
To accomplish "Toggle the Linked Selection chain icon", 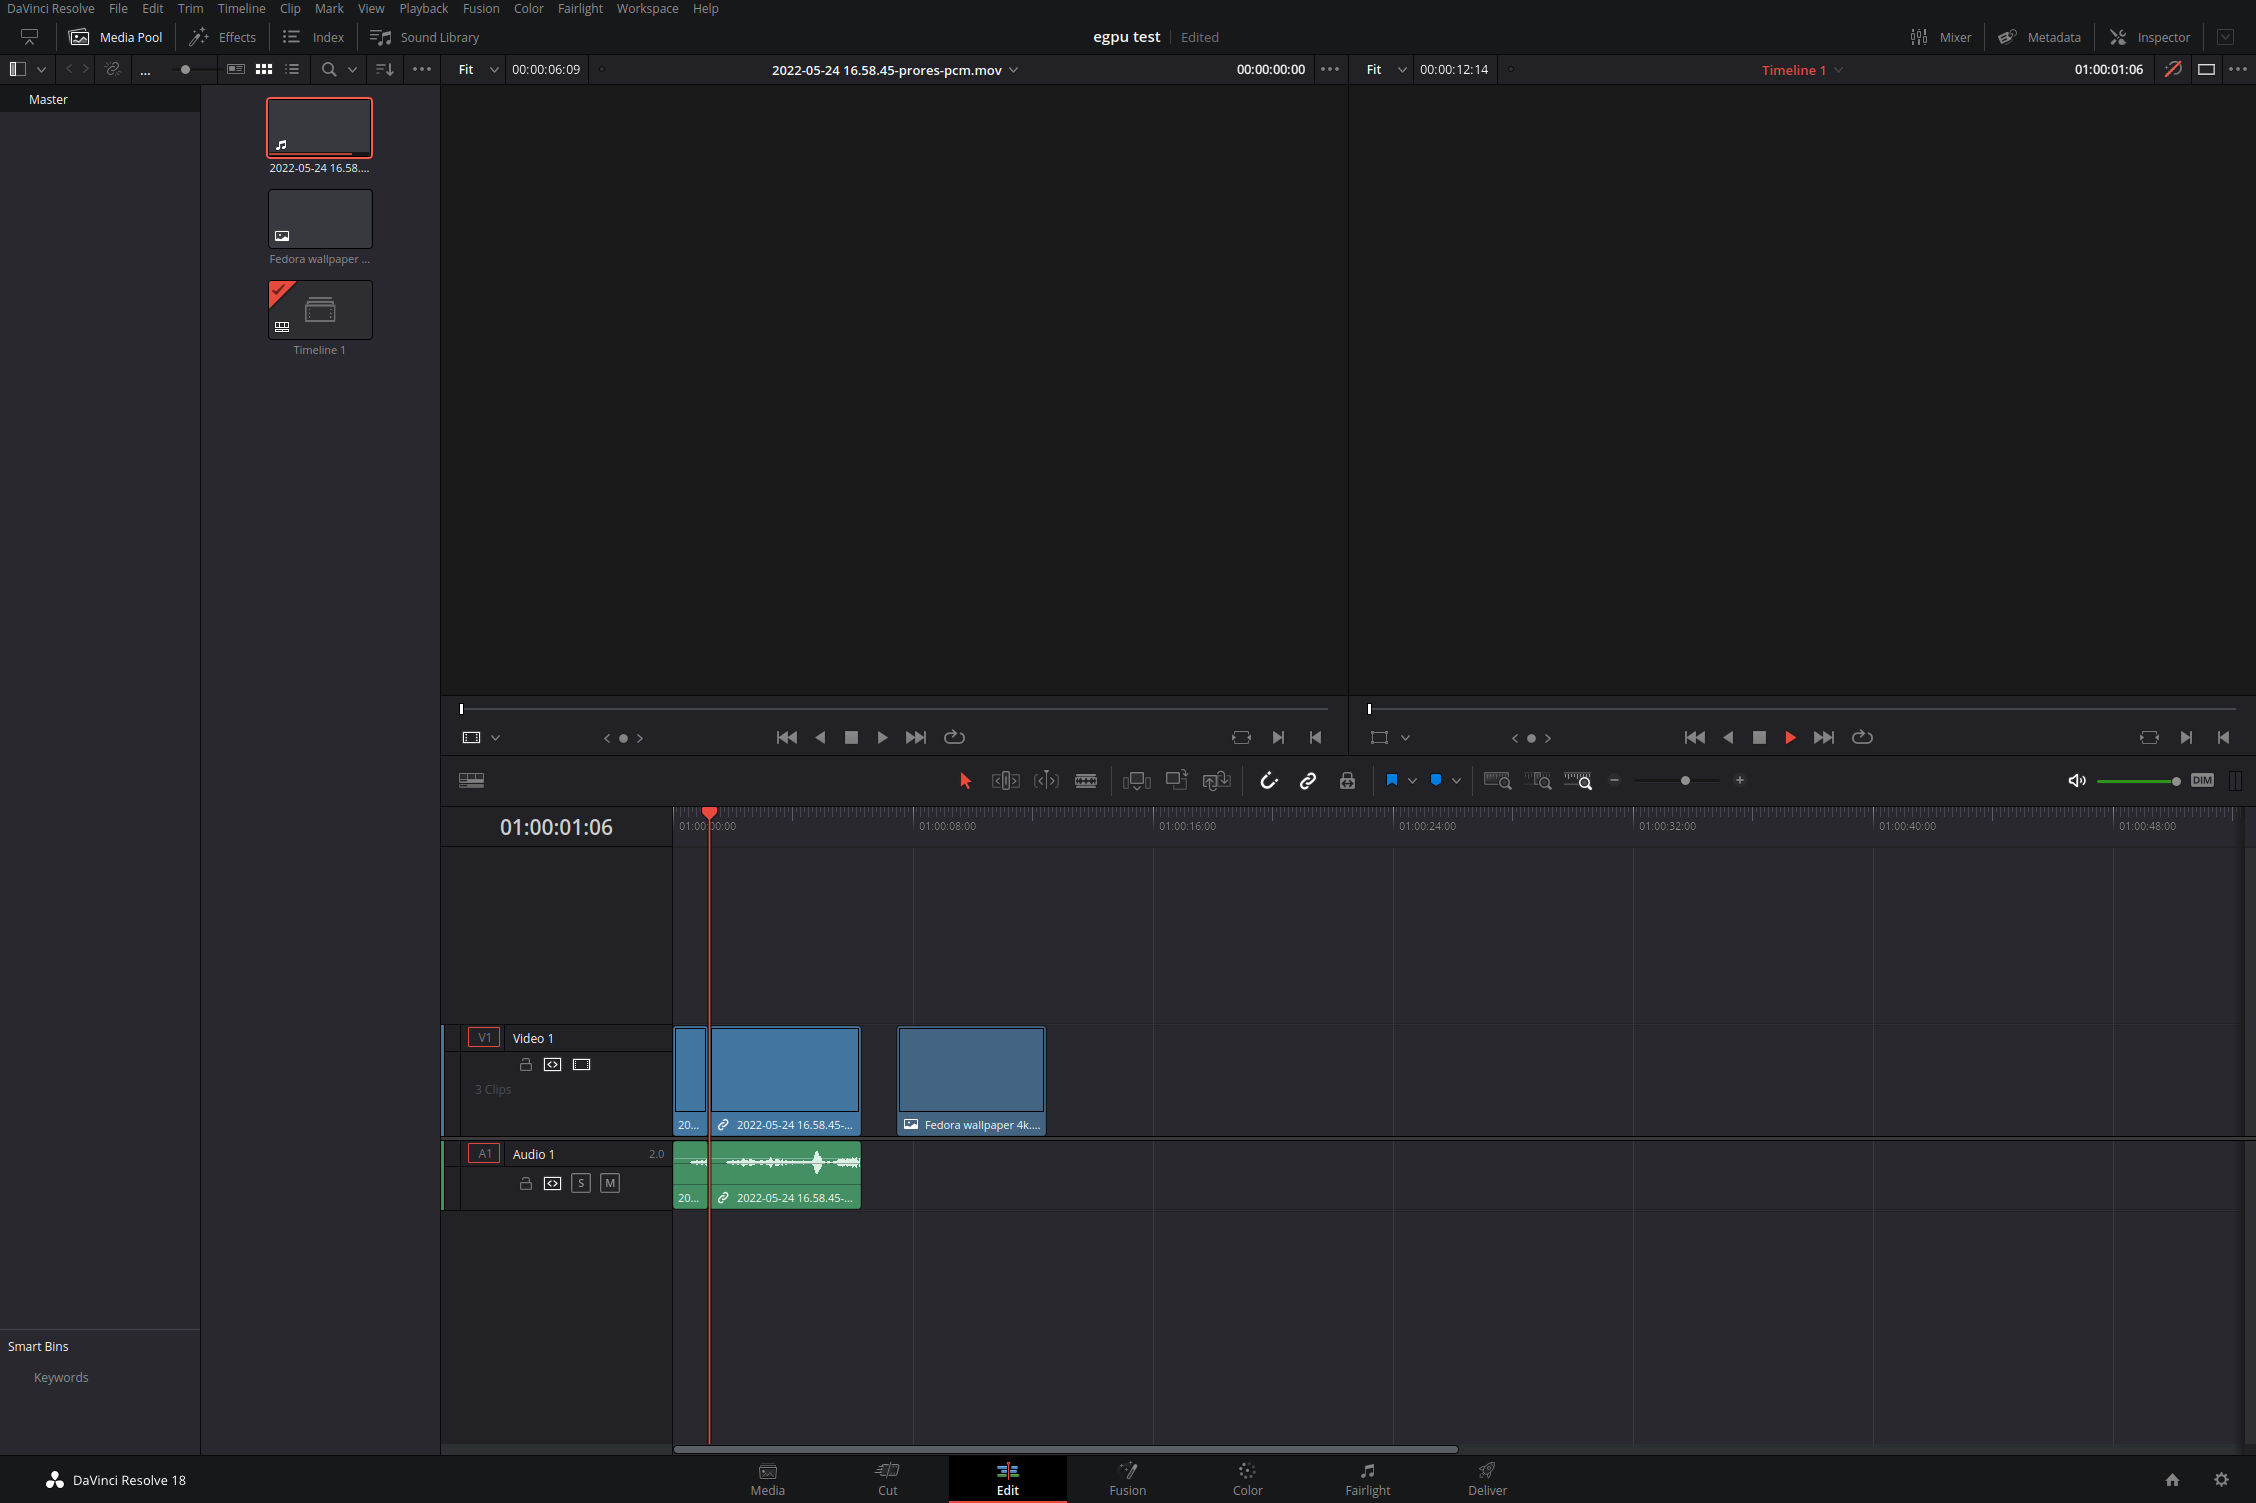I will (x=1308, y=781).
